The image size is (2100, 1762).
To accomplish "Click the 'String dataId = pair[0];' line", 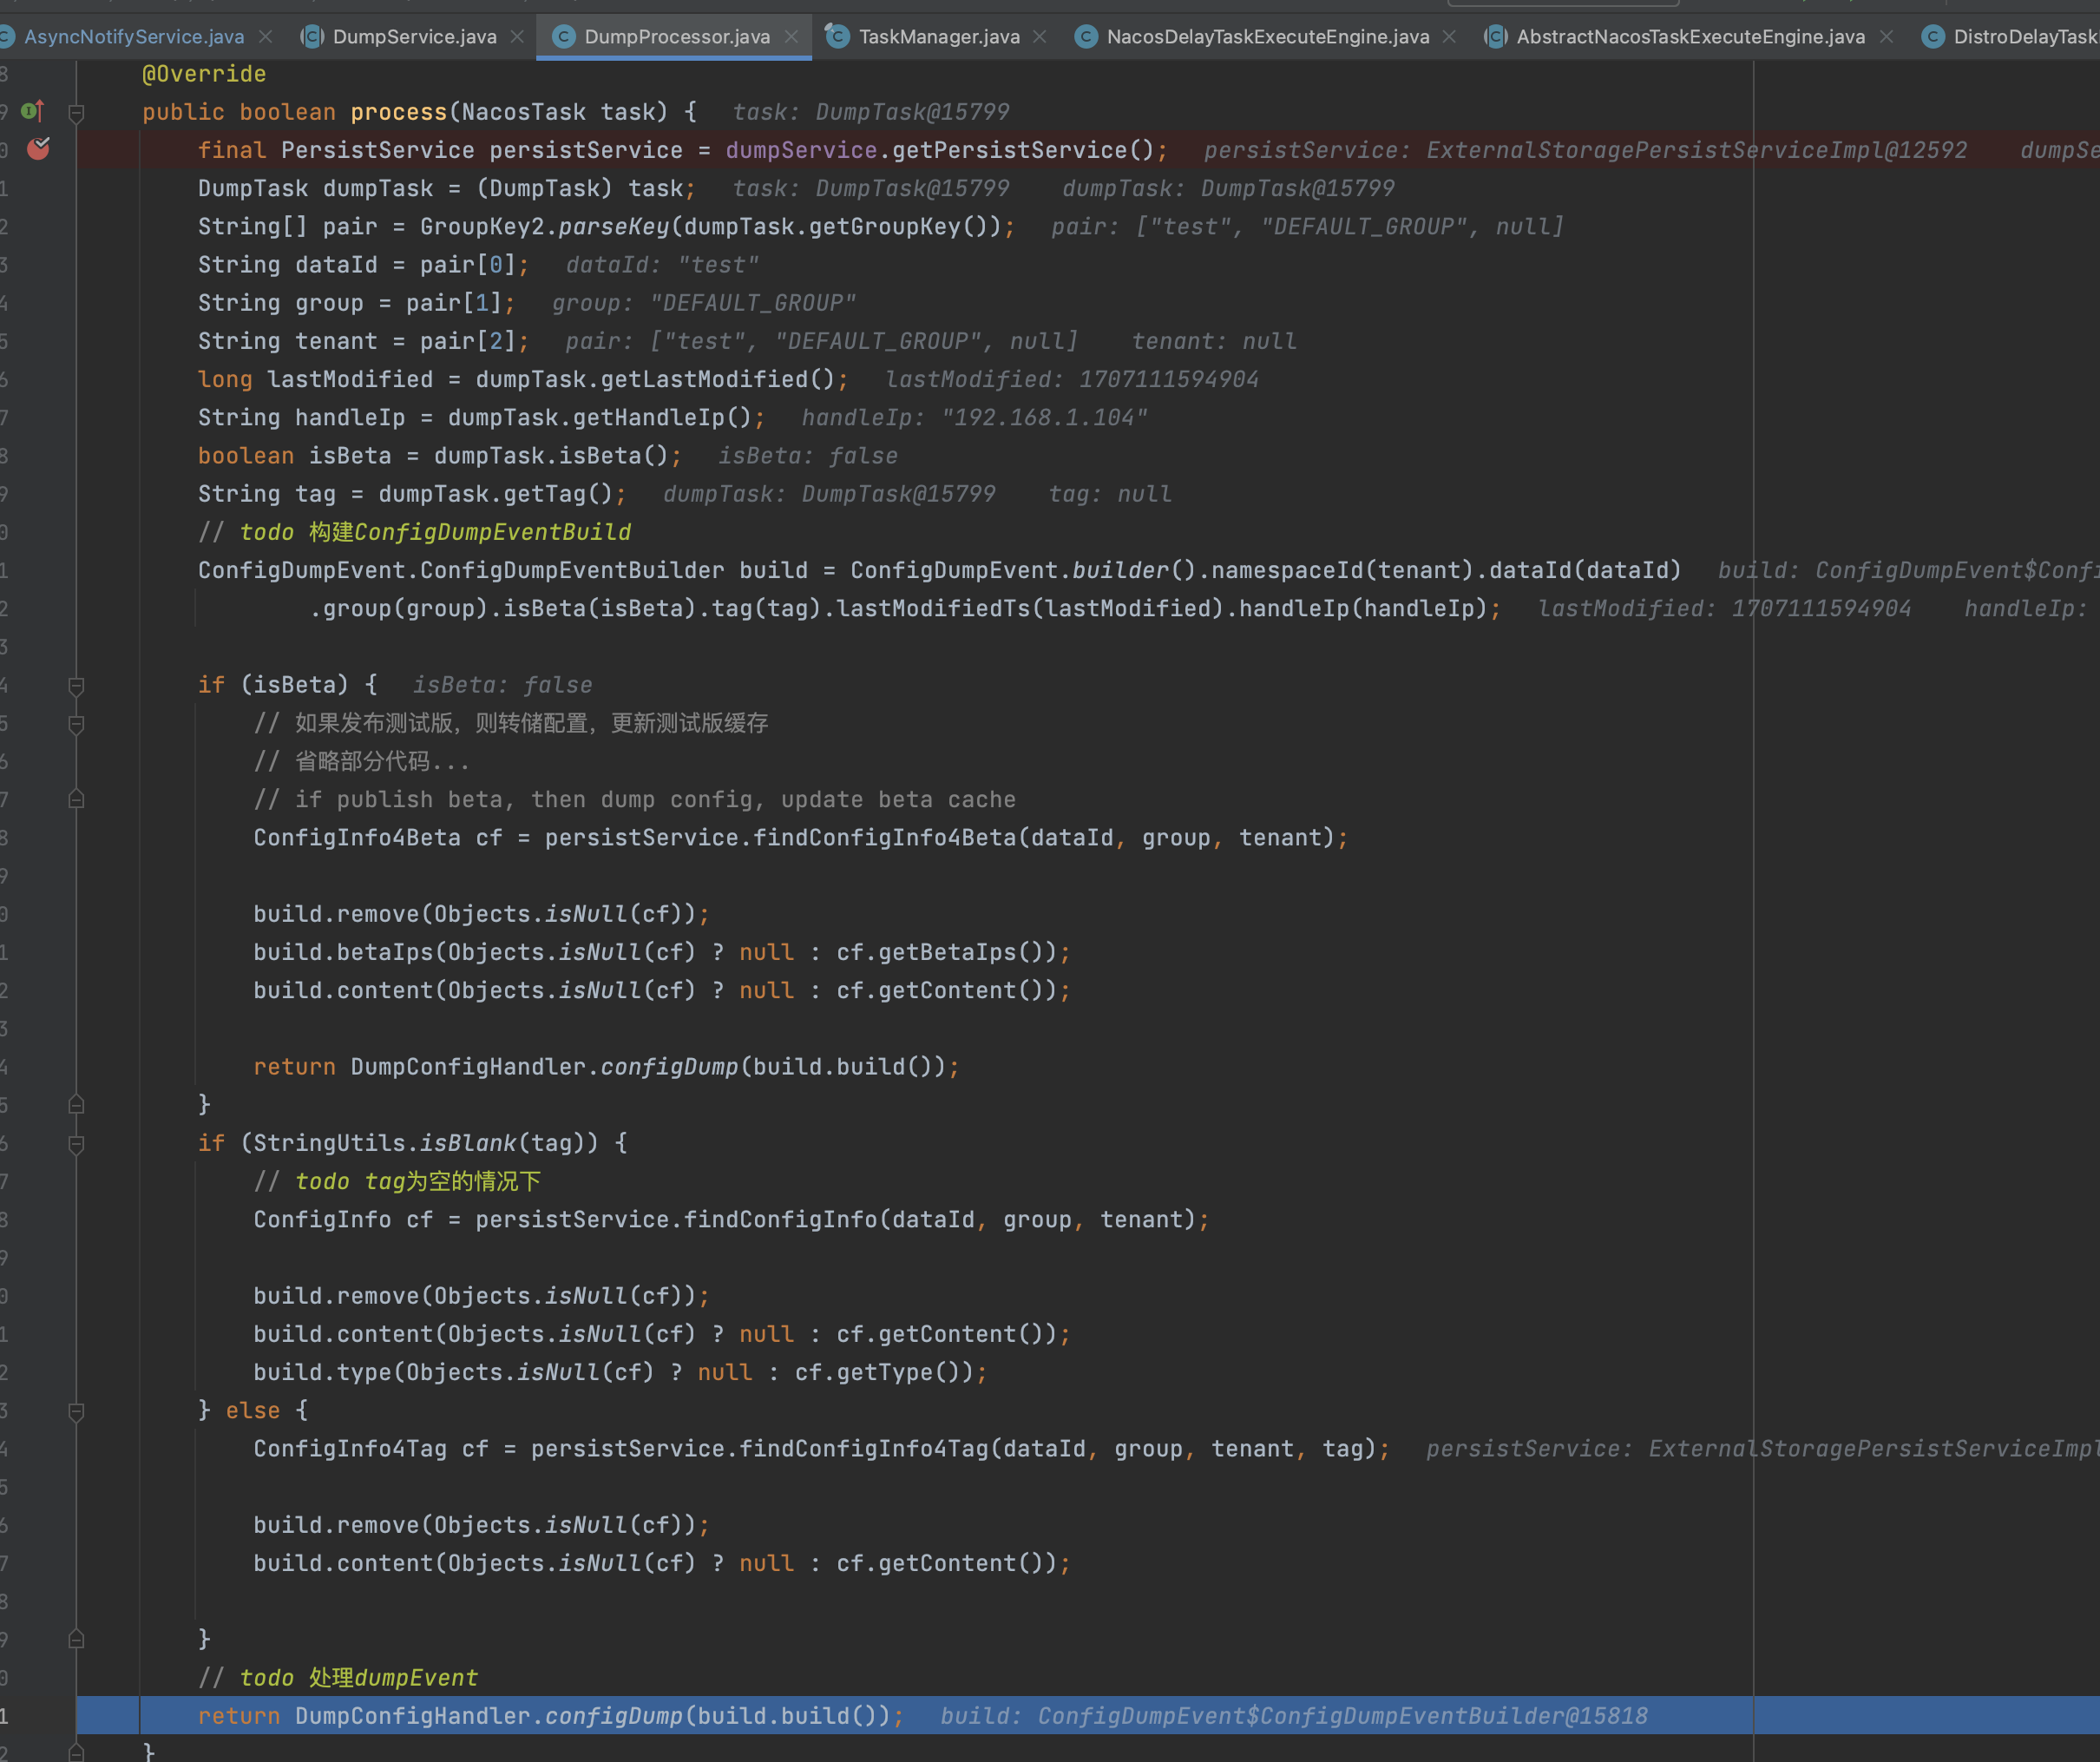I will coord(363,265).
